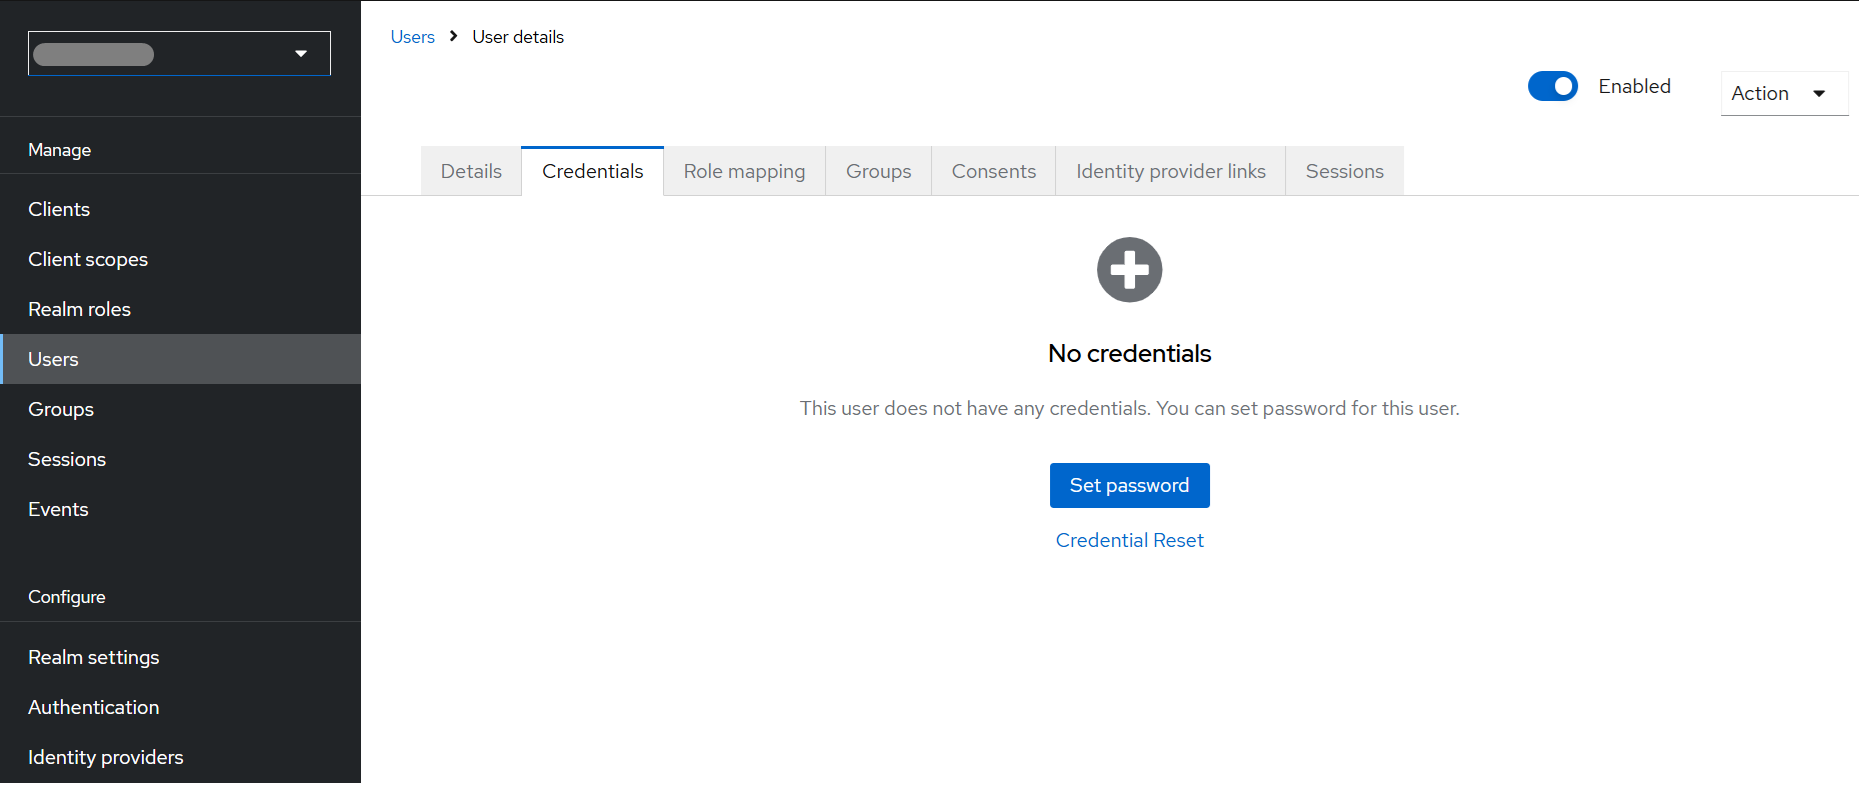
Task: Toggle the Enabled switch off
Action: tap(1552, 87)
